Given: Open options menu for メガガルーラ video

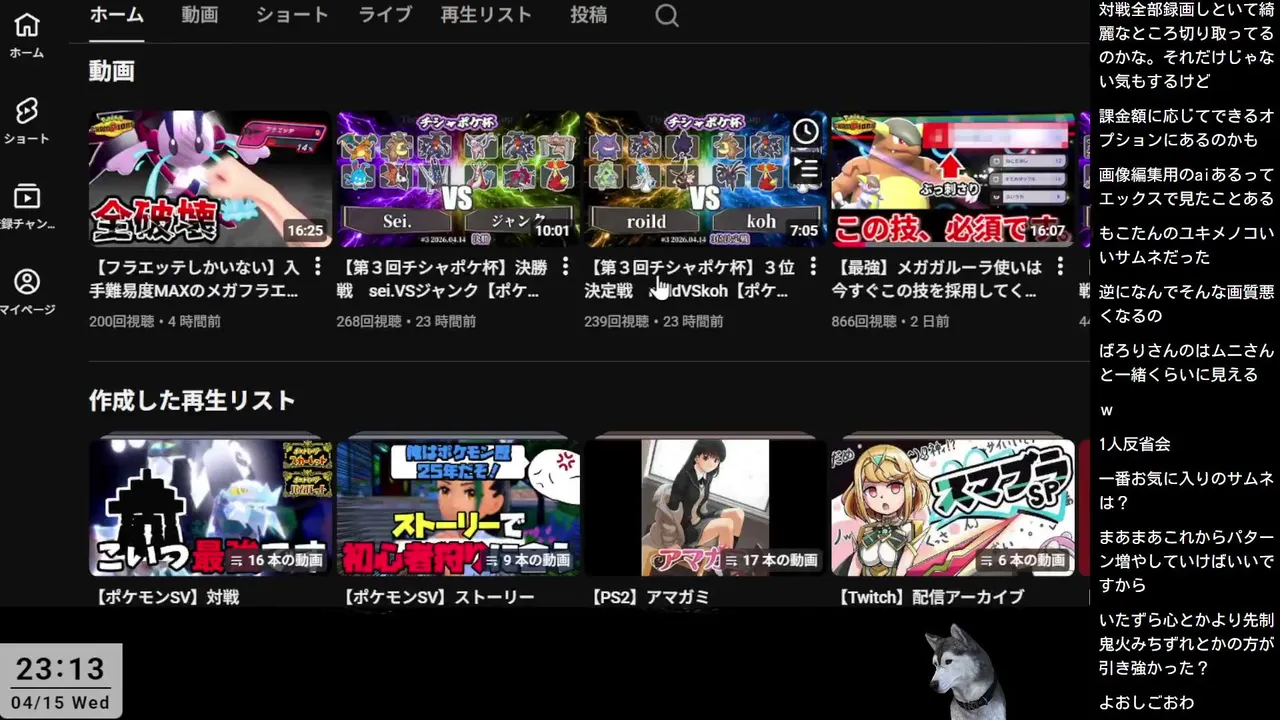Looking at the screenshot, I should [x=1060, y=267].
